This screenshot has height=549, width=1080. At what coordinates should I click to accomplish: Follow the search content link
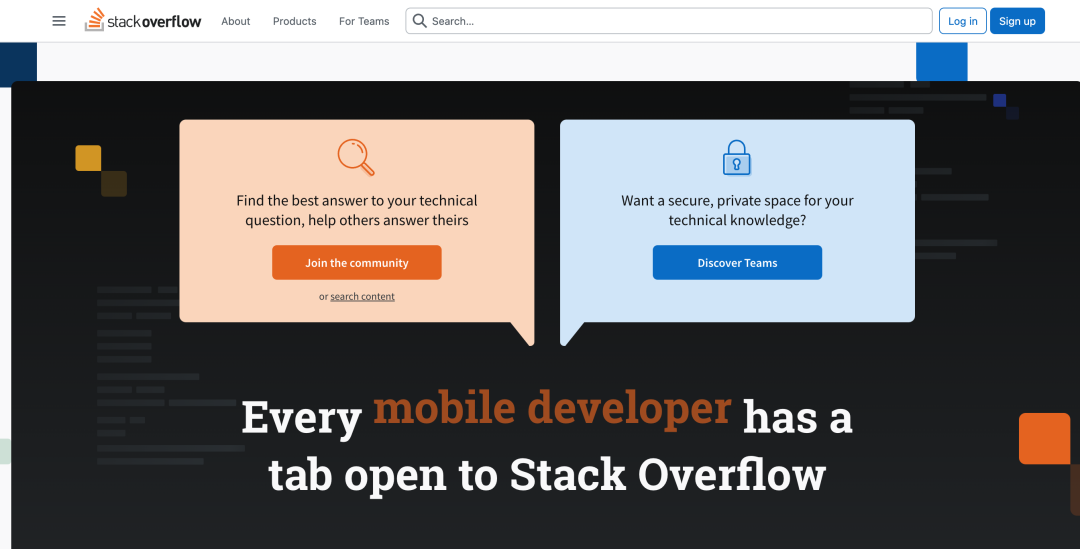(362, 296)
